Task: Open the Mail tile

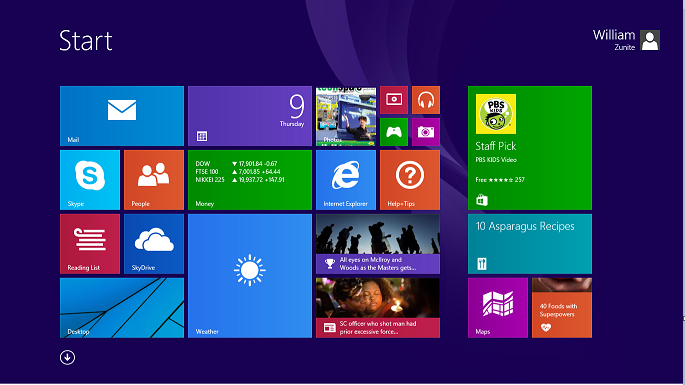Action: pyautogui.click(x=122, y=116)
